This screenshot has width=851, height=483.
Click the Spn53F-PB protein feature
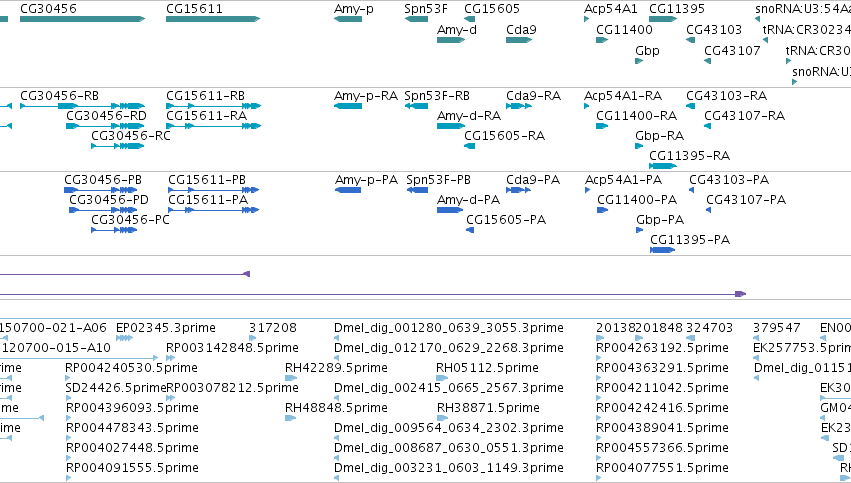(x=417, y=190)
